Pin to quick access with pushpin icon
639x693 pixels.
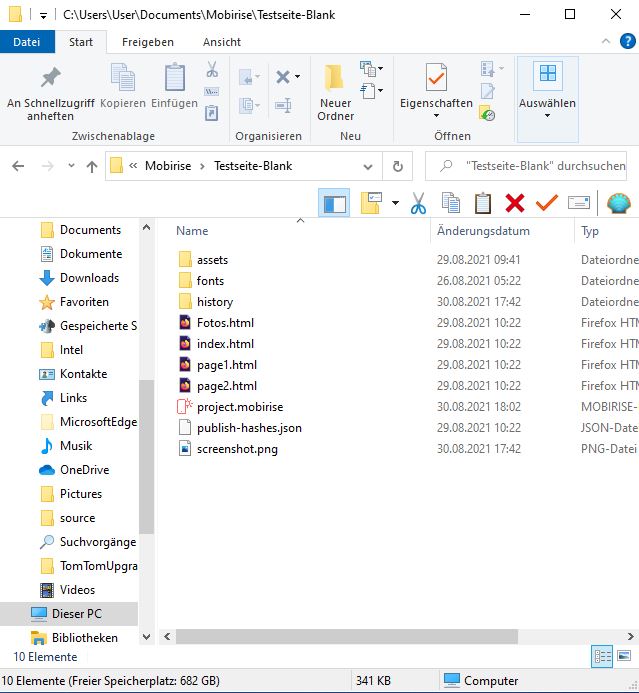point(50,93)
